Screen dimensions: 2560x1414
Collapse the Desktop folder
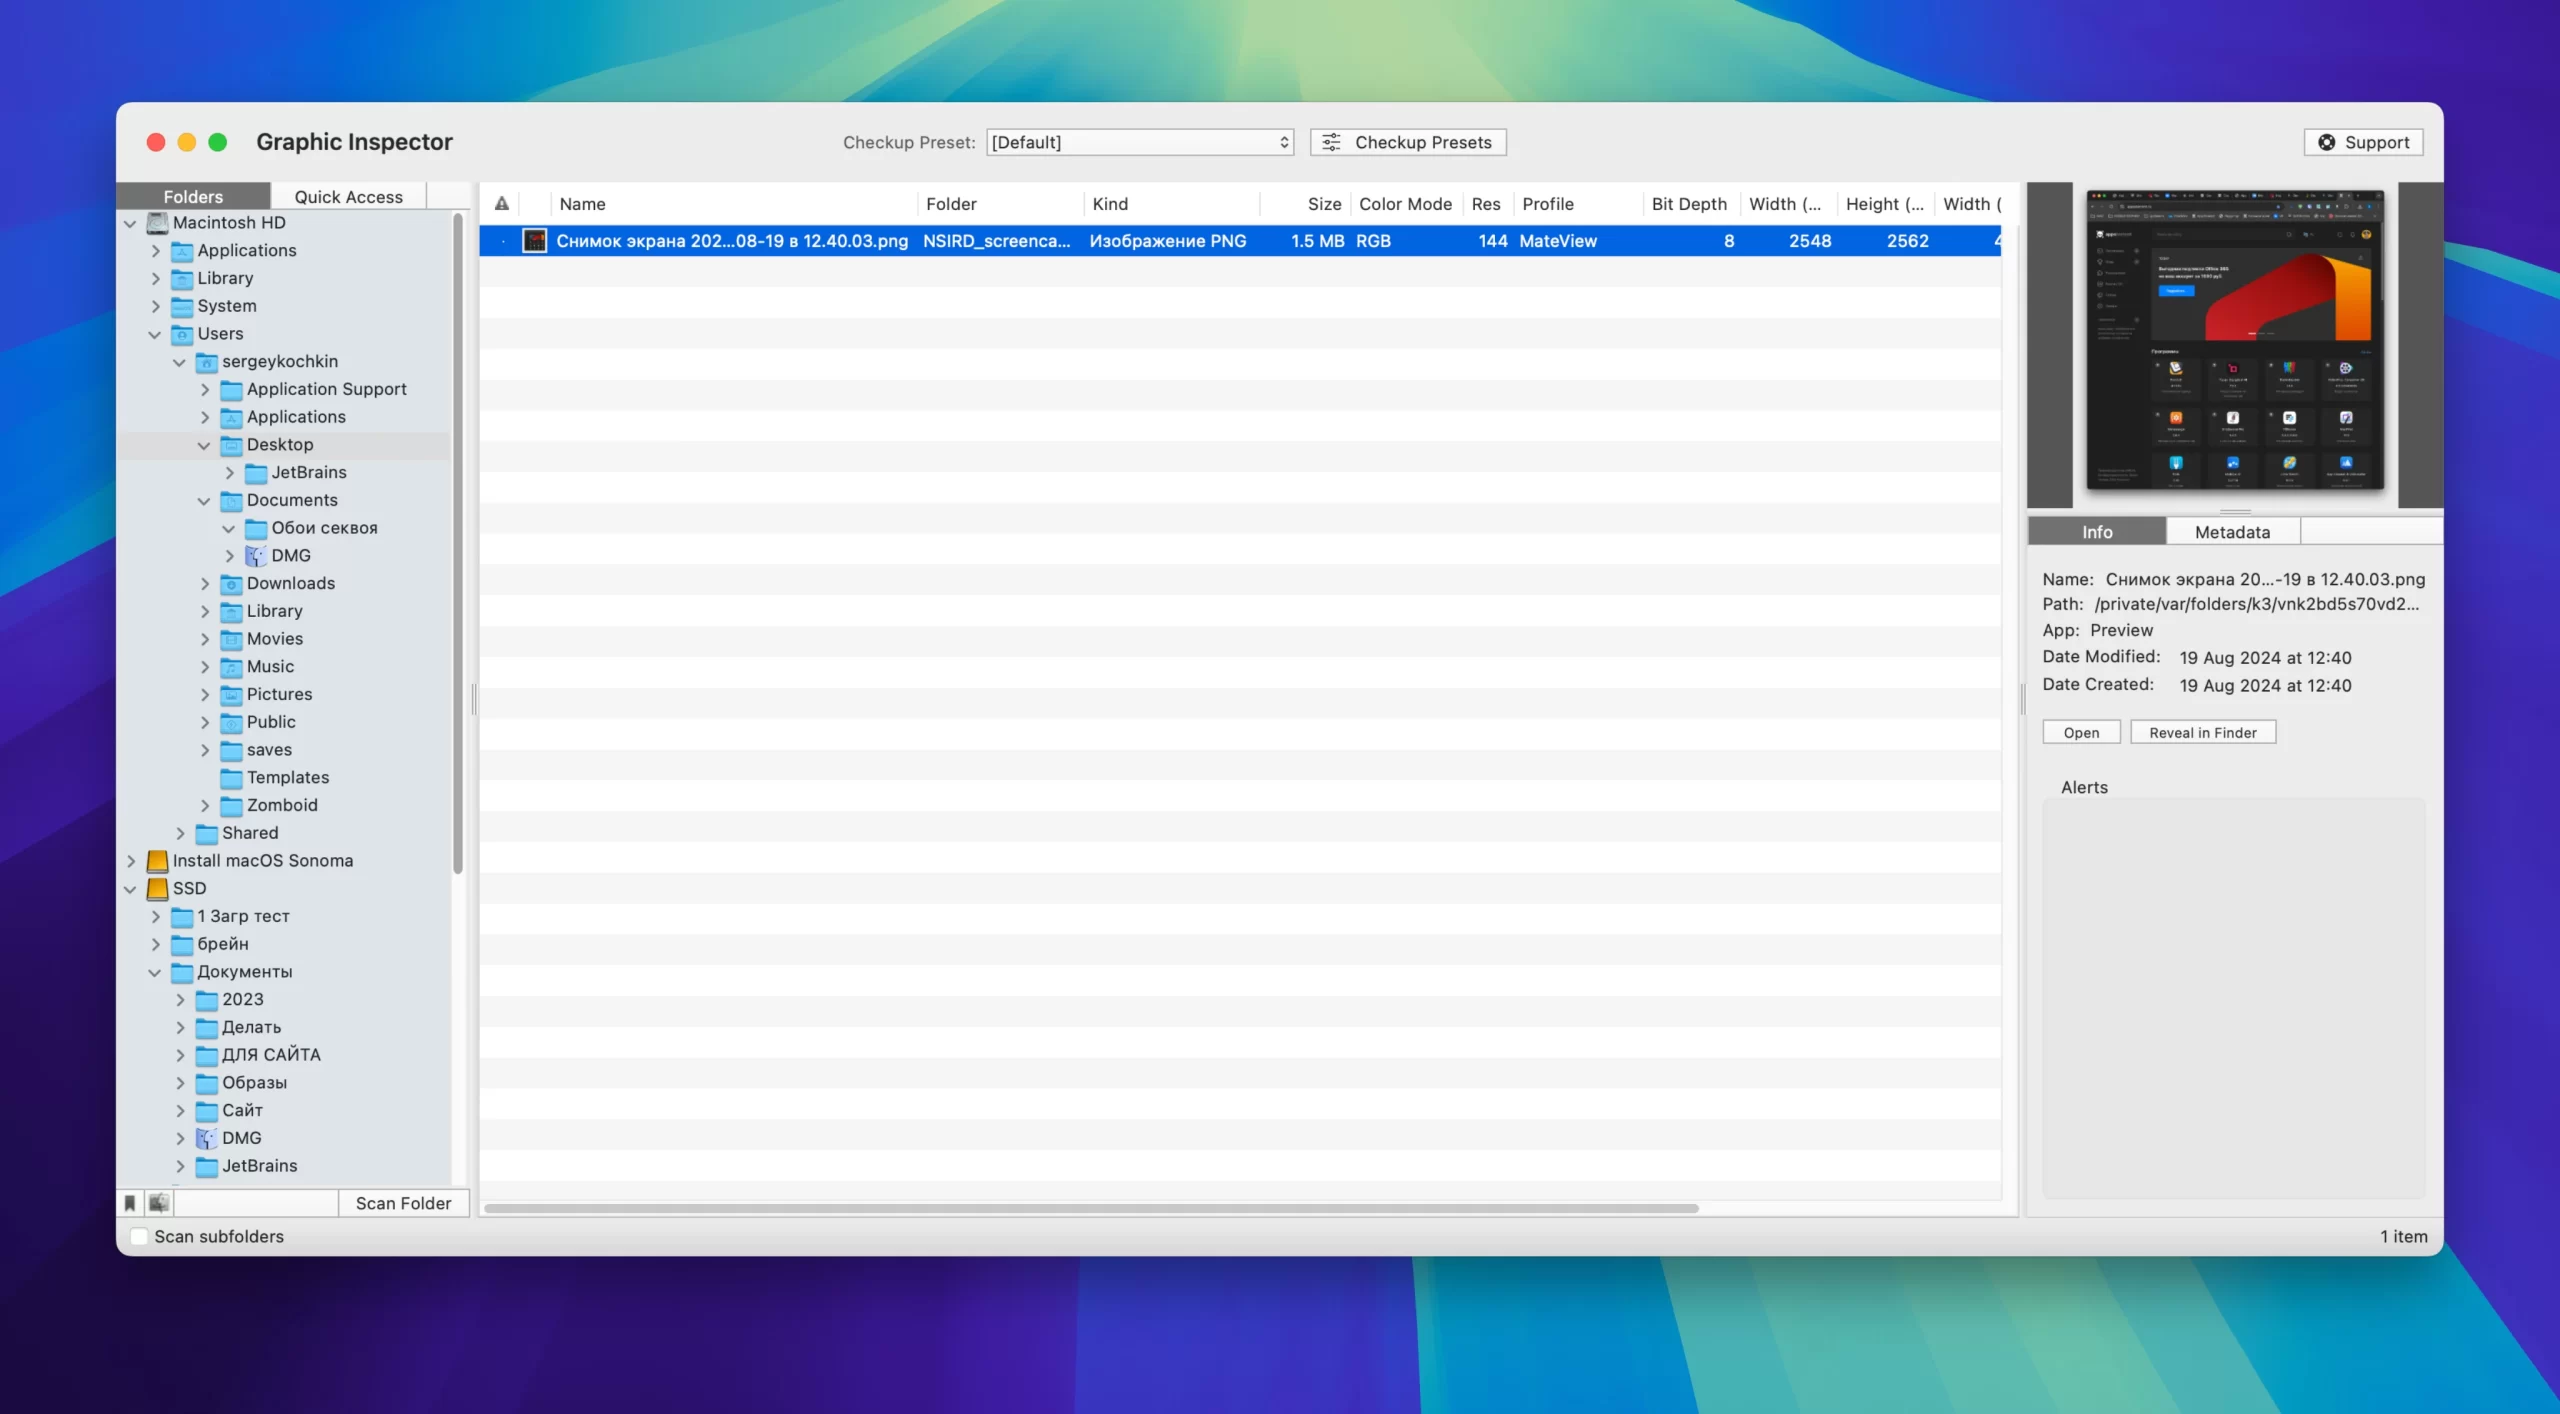(x=204, y=445)
